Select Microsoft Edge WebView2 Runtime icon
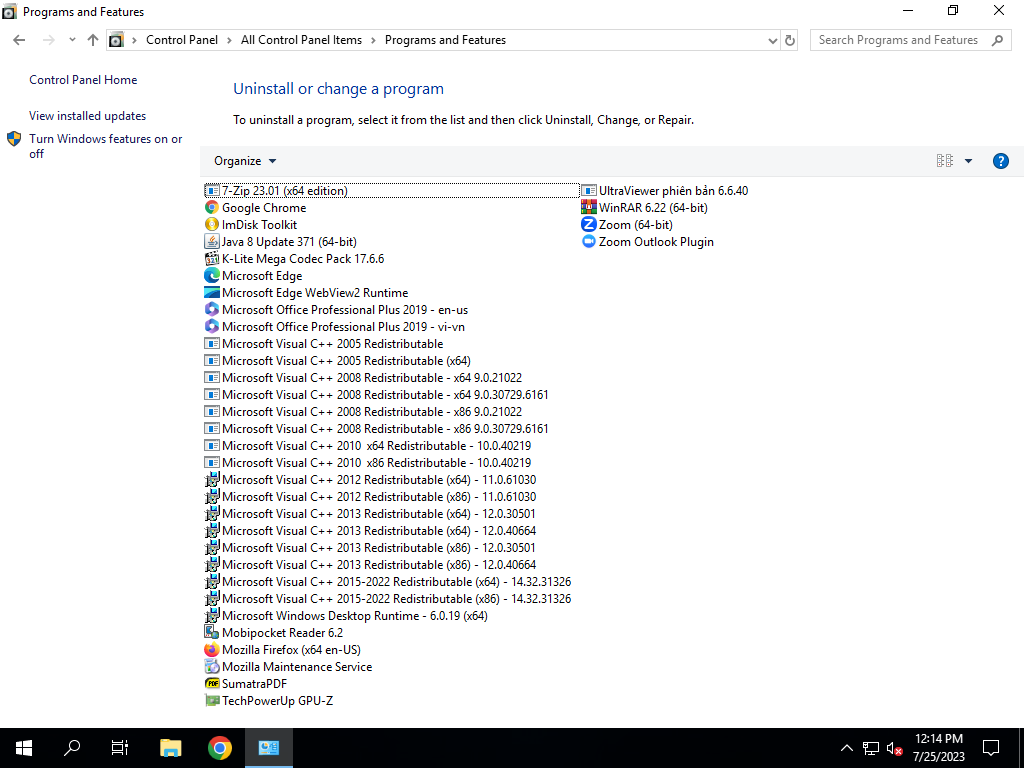Viewport: 1024px width, 768px height. [212, 293]
